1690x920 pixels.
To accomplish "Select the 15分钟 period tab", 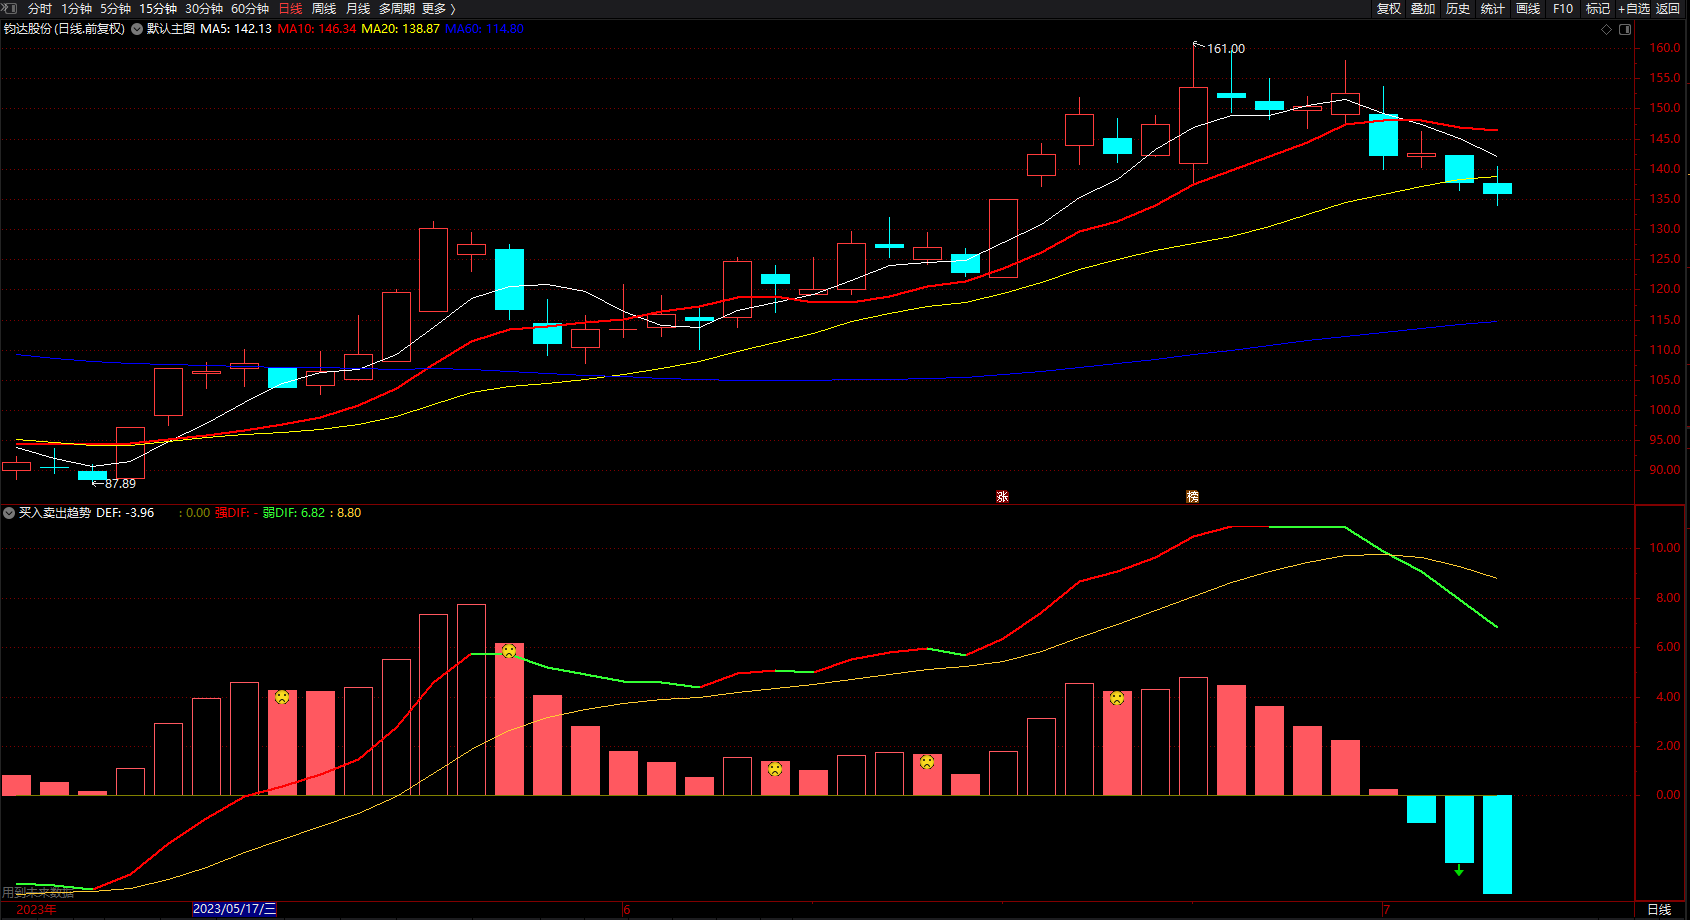I will click(x=158, y=8).
